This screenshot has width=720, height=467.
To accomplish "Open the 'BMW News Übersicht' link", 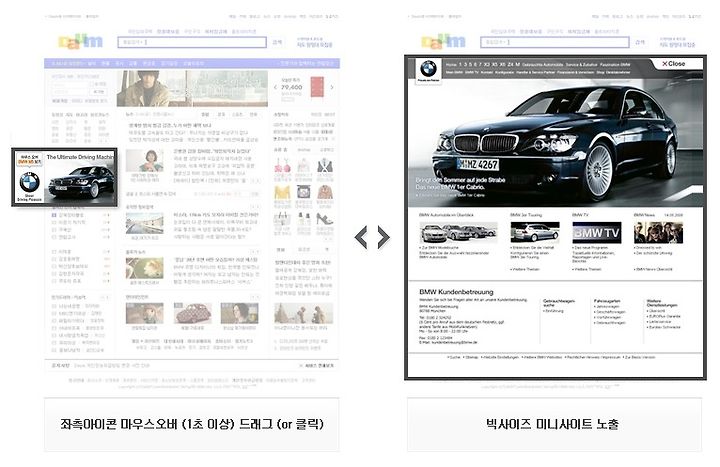I will pos(653,269).
